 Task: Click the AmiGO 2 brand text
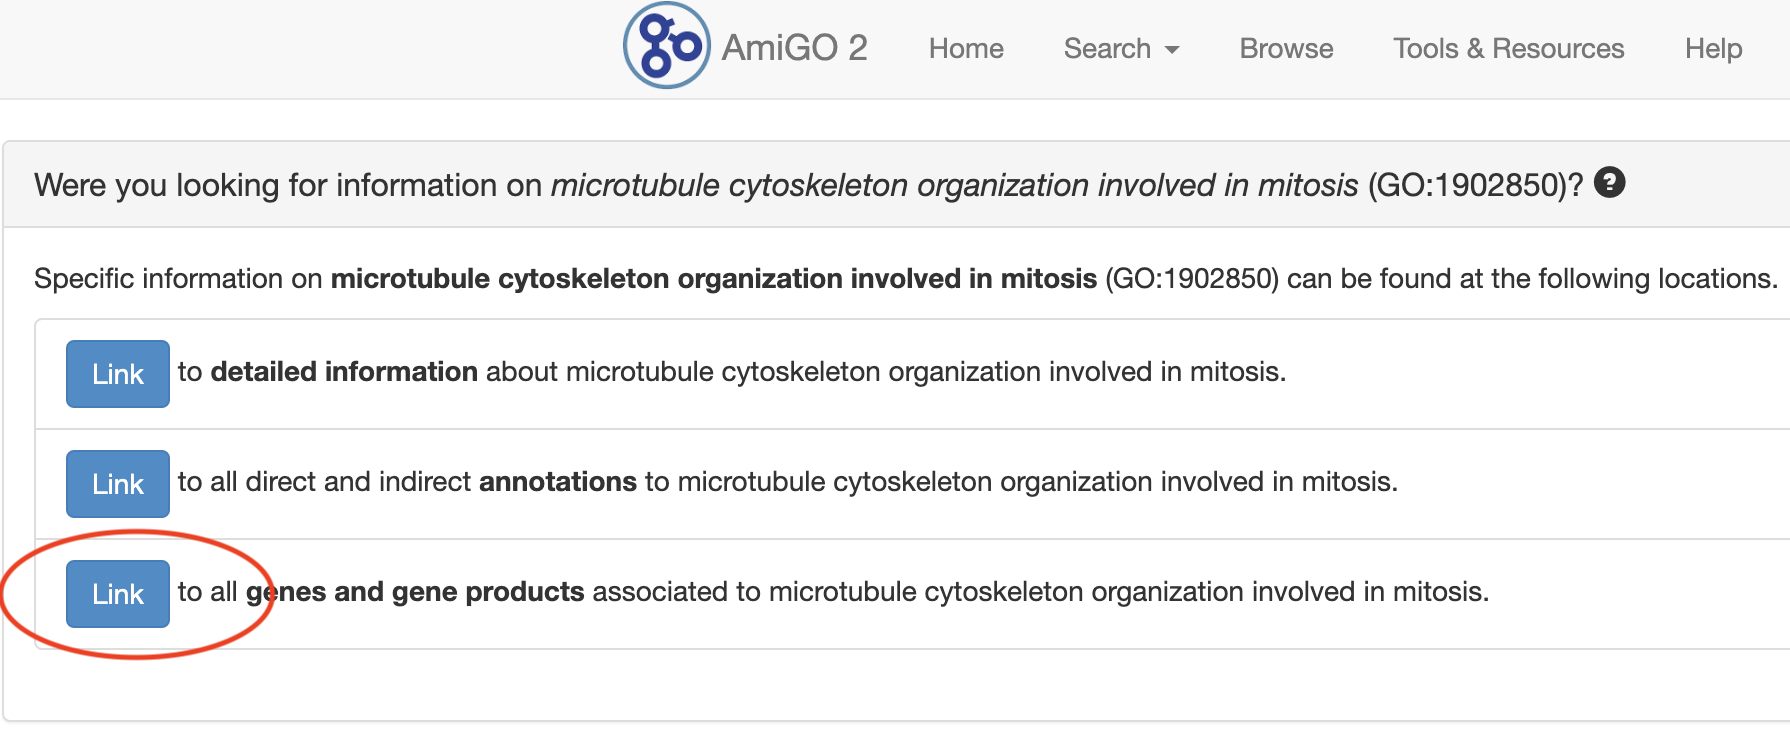(794, 48)
